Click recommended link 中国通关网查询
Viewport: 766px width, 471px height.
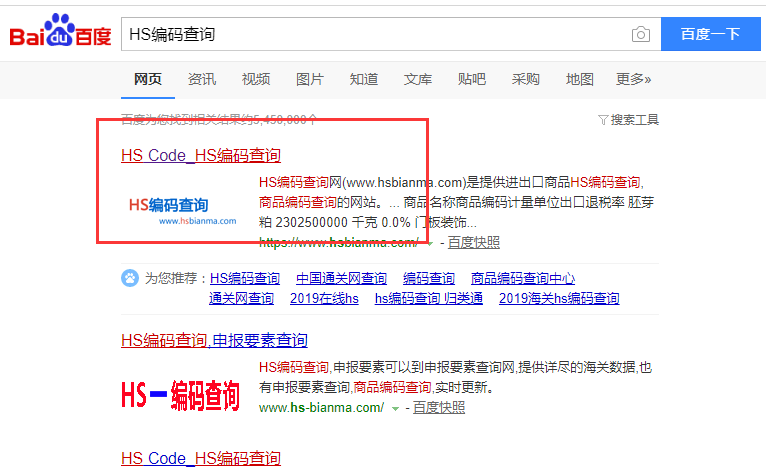[x=341, y=278]
